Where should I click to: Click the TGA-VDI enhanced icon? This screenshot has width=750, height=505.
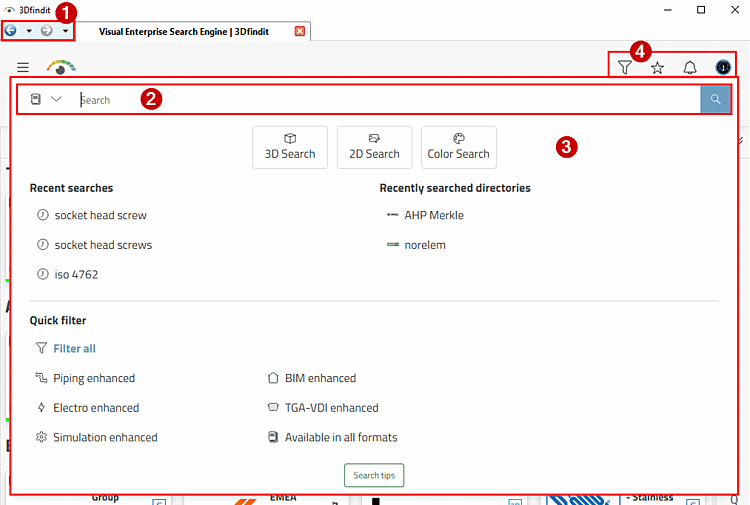tap(273, 407)
